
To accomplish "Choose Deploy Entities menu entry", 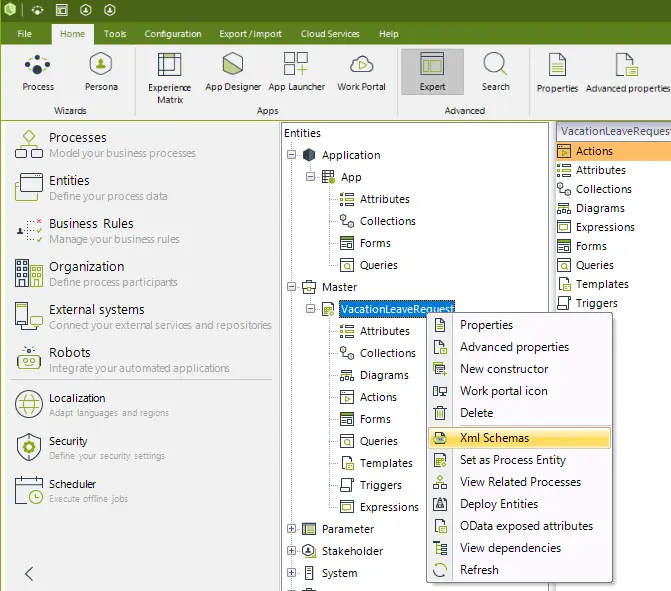I will tap(519, 504).
